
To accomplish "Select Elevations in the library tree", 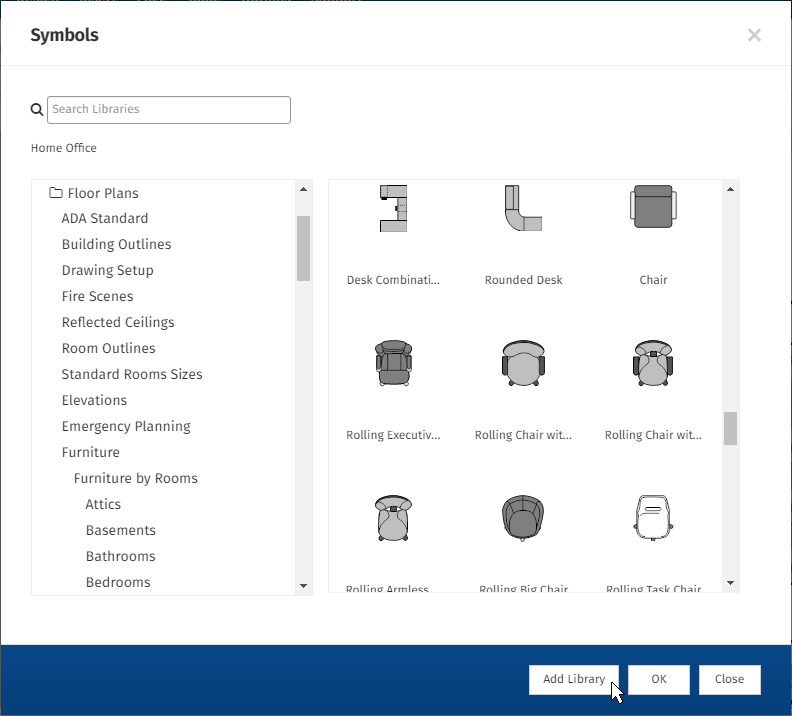I will [x=94, y=400].
